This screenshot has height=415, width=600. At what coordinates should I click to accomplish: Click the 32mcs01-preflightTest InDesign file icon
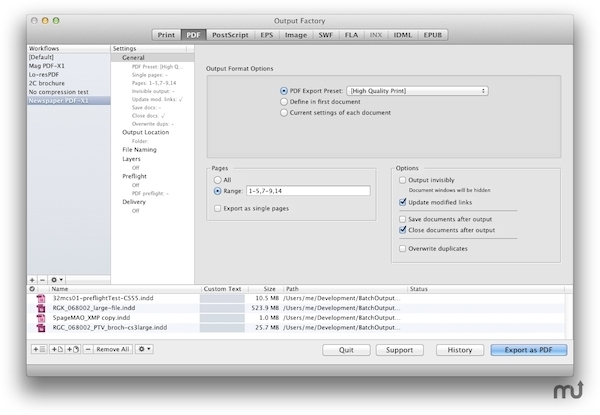[41, 298]
